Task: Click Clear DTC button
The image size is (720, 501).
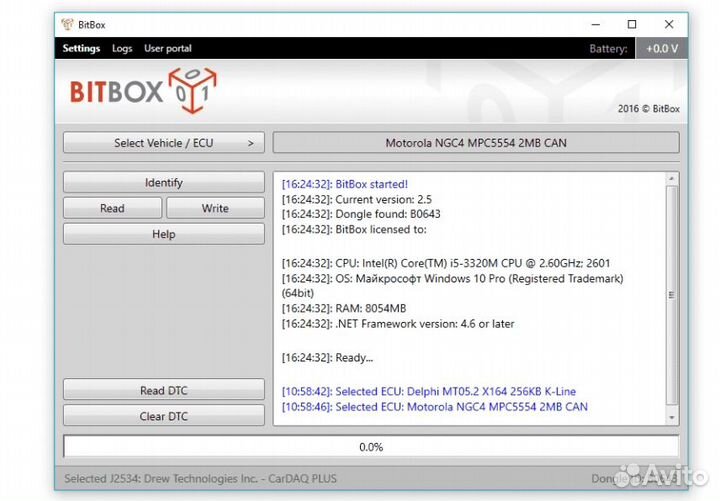Action: pyautogui.click(x=164, y=416)
